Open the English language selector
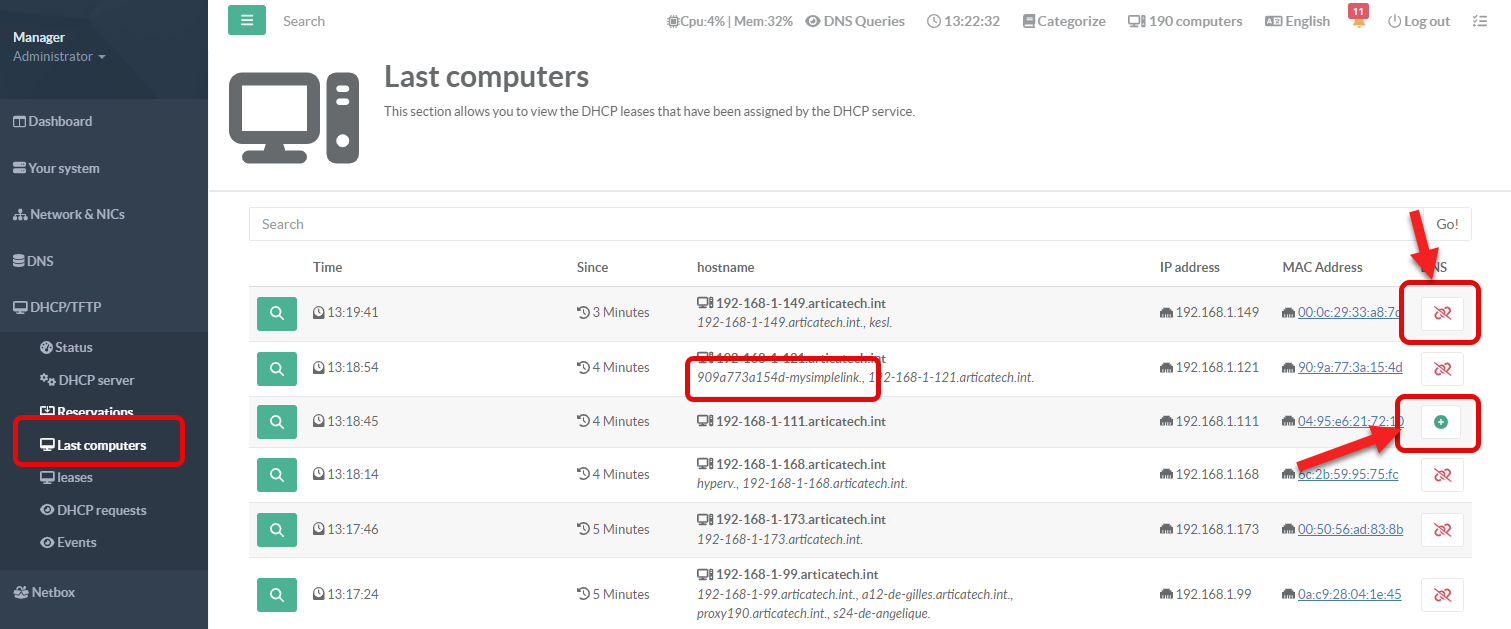 coord(1298,21)
